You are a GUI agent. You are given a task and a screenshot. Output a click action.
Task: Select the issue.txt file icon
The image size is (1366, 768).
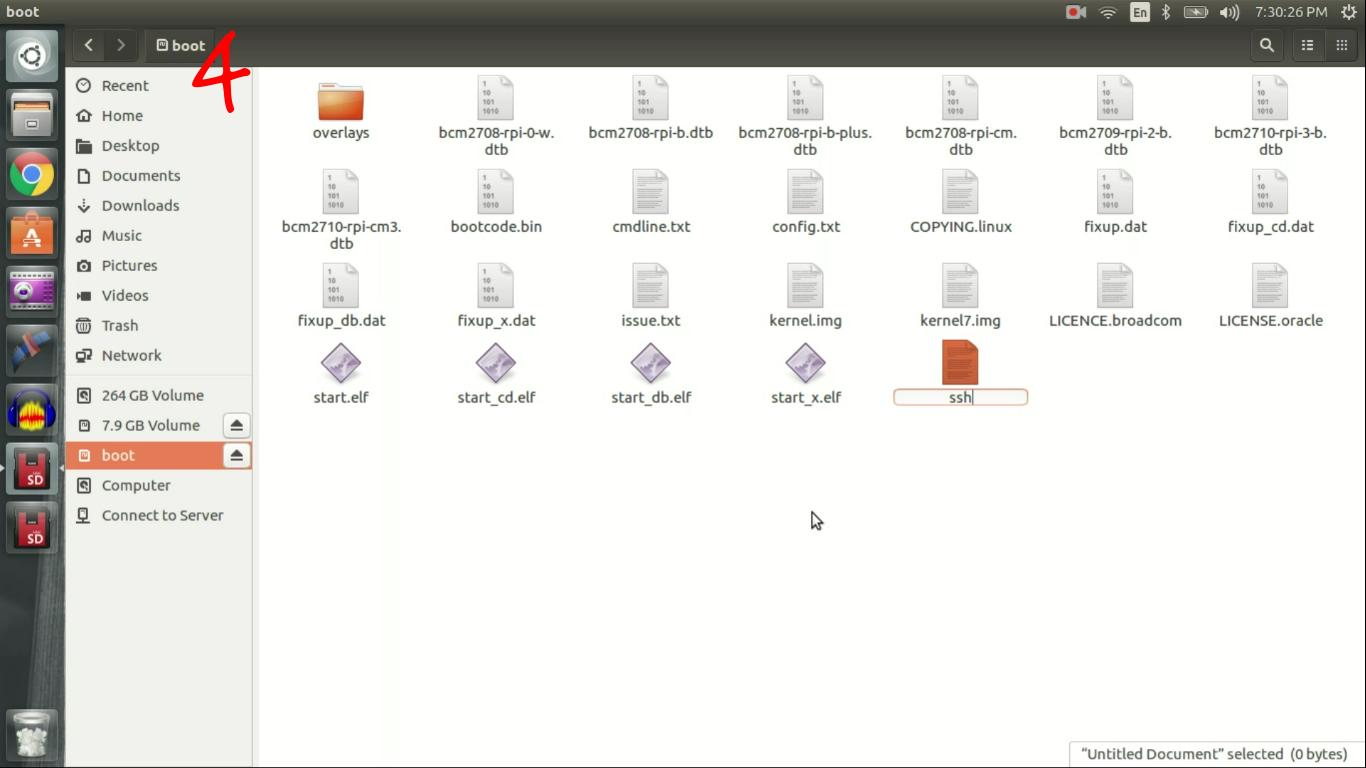650,286
